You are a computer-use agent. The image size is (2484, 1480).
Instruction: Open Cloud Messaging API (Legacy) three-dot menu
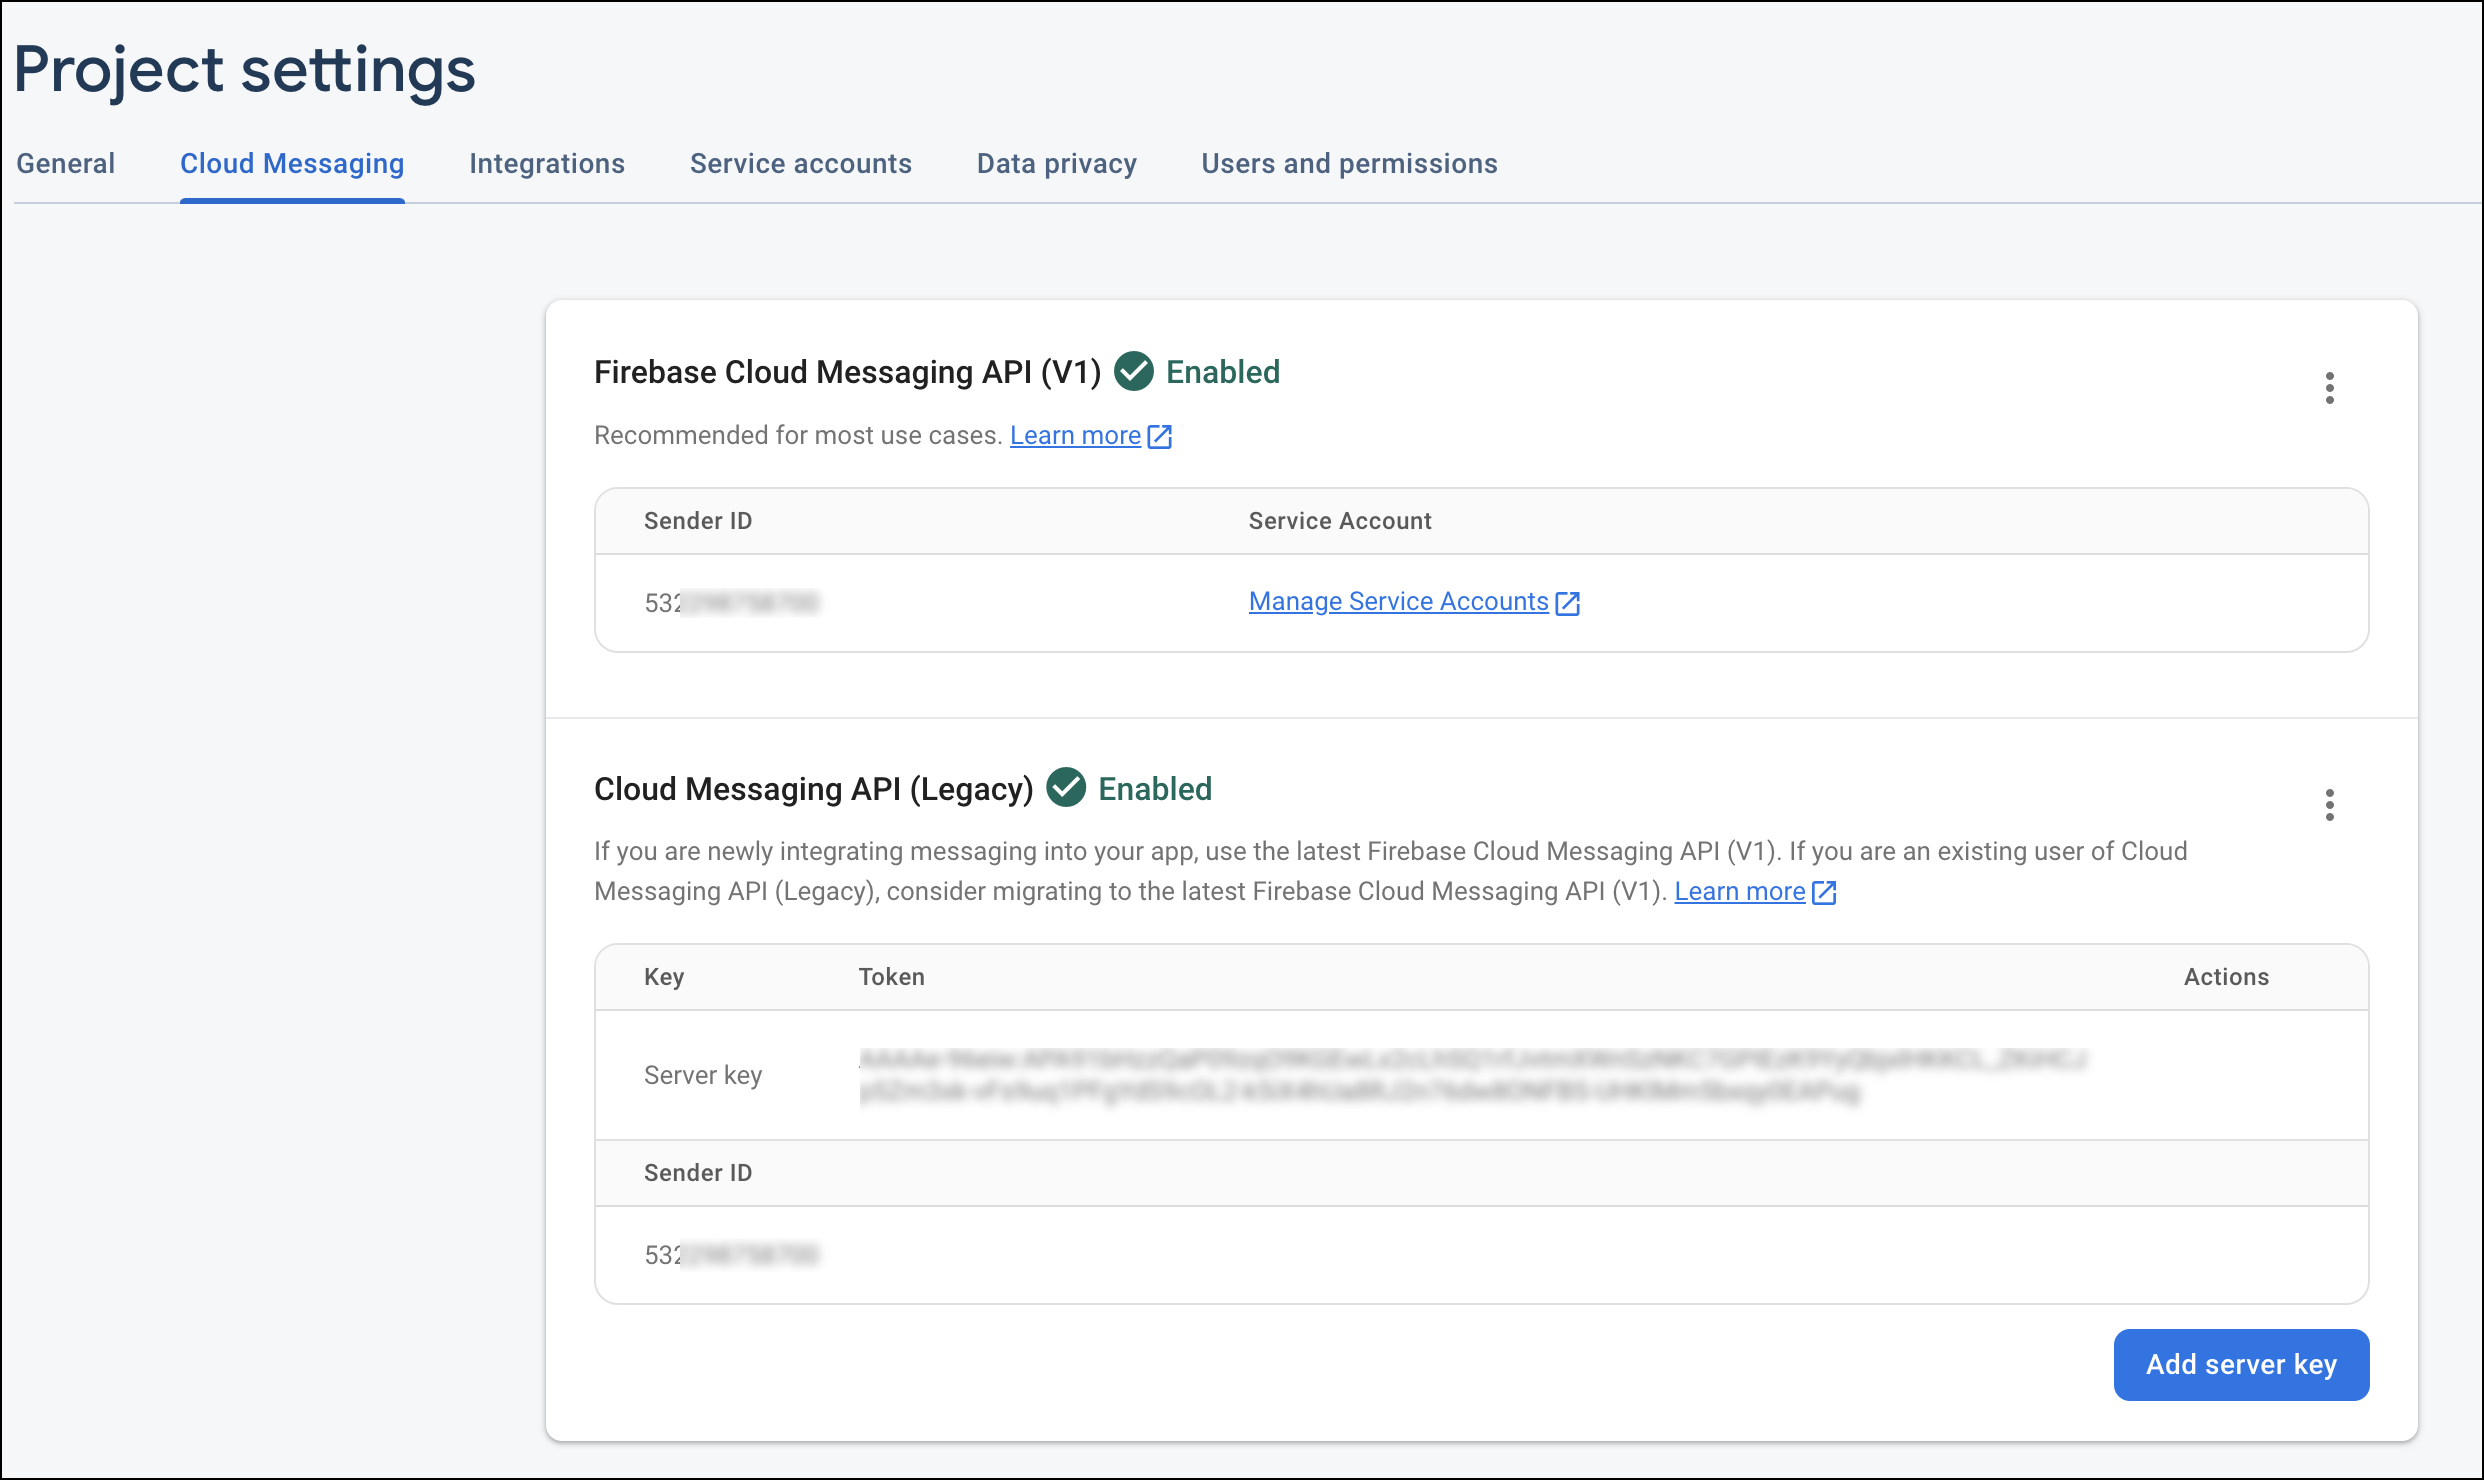[x=2329, y=805]
